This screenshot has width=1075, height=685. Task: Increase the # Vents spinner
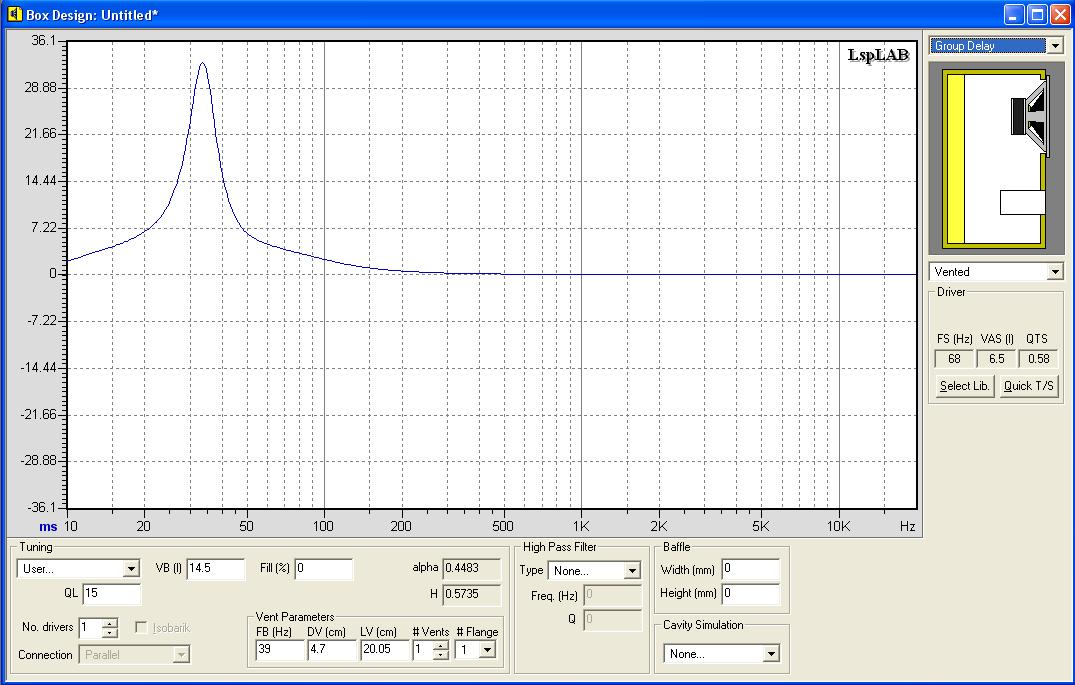tap(441, 646)
